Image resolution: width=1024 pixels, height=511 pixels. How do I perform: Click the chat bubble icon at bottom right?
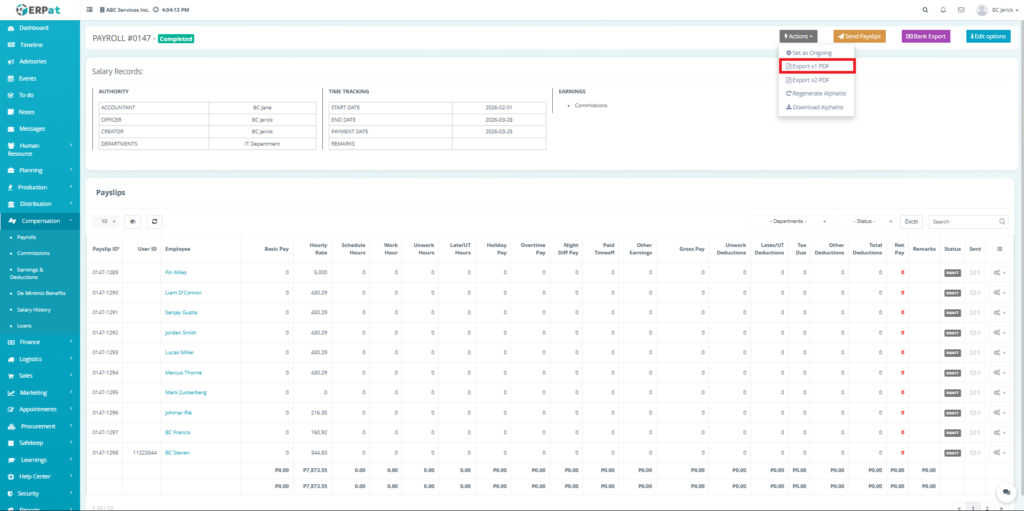pyautogui.click(x=1003, y=493)
